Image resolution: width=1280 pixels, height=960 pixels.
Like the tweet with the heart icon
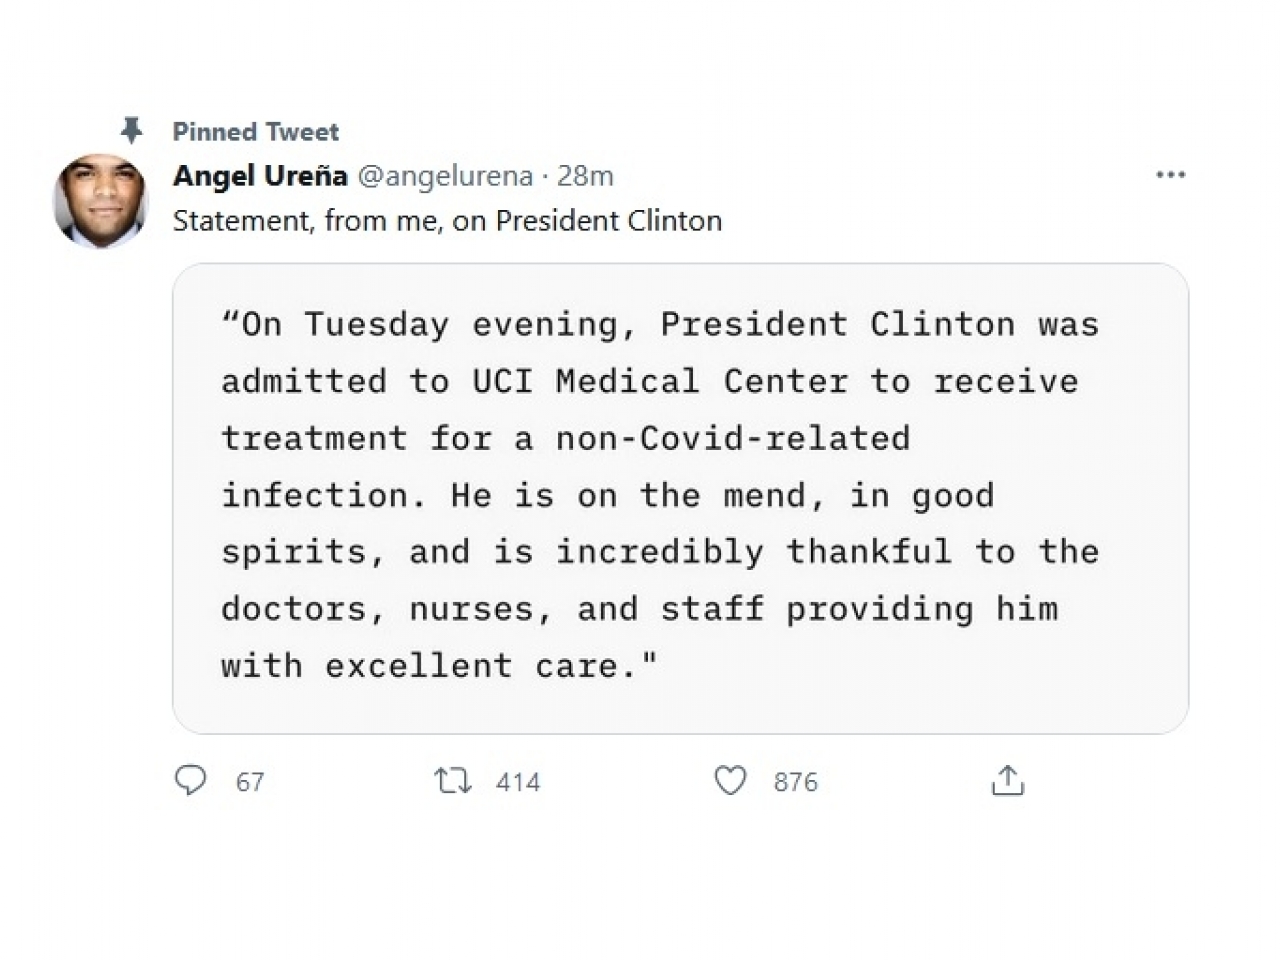tap(730, 780)
